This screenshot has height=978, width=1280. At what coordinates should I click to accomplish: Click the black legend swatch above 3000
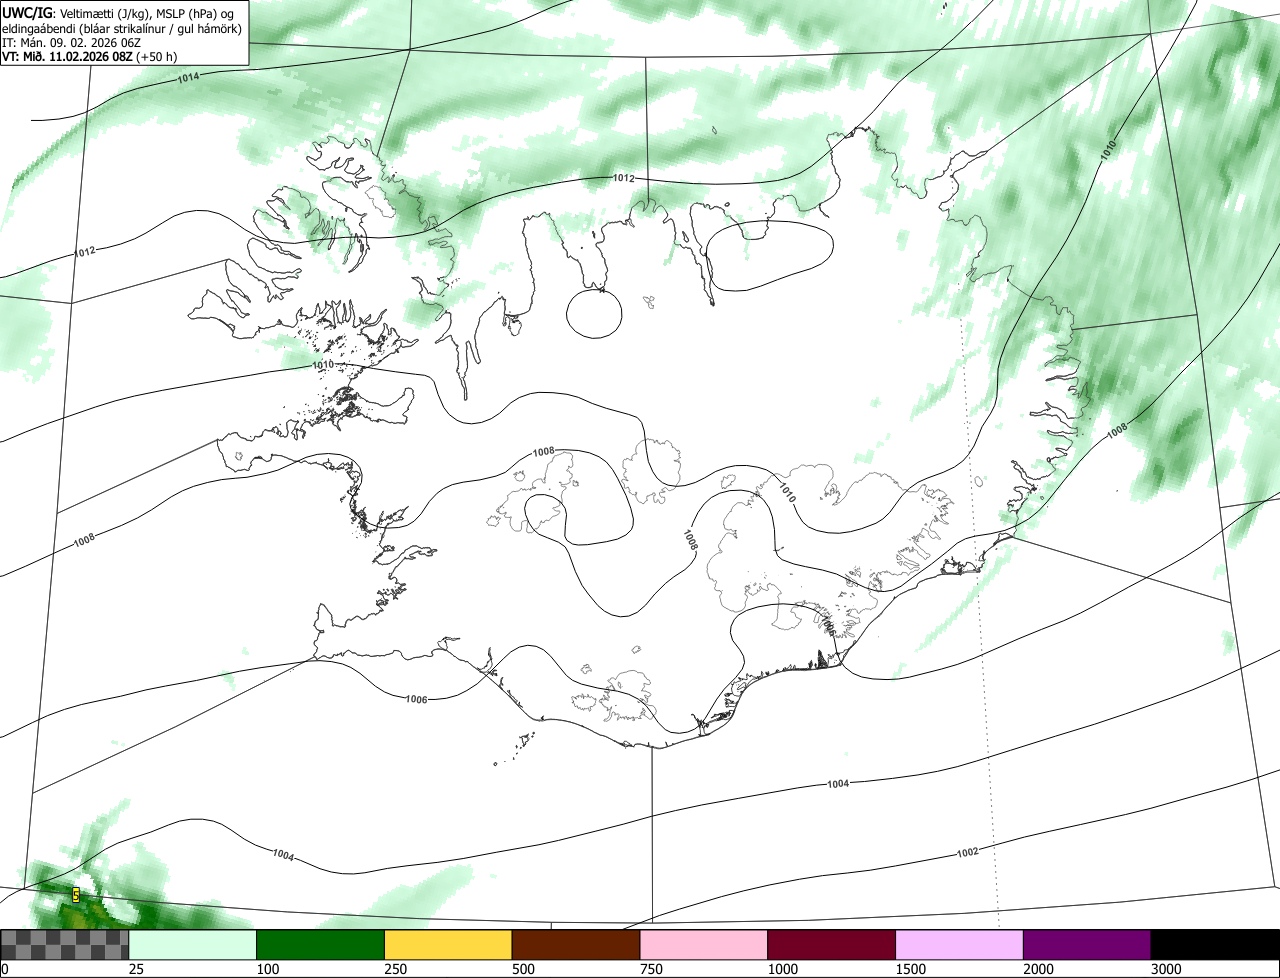[1215, 945]
